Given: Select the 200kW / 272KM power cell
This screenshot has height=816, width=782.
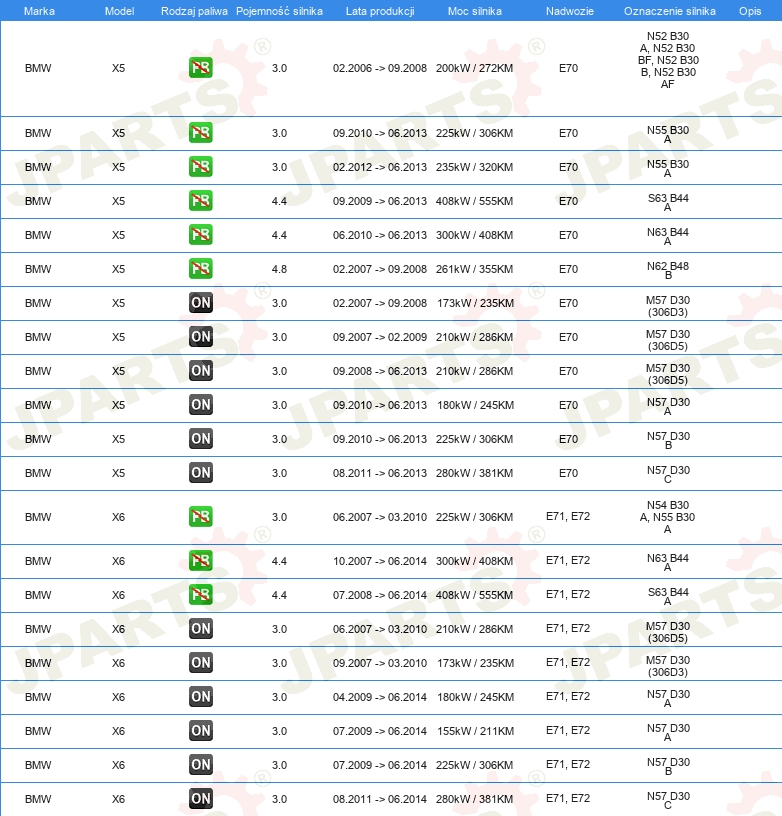Looking at the screenshot, I should pos(475,68).
